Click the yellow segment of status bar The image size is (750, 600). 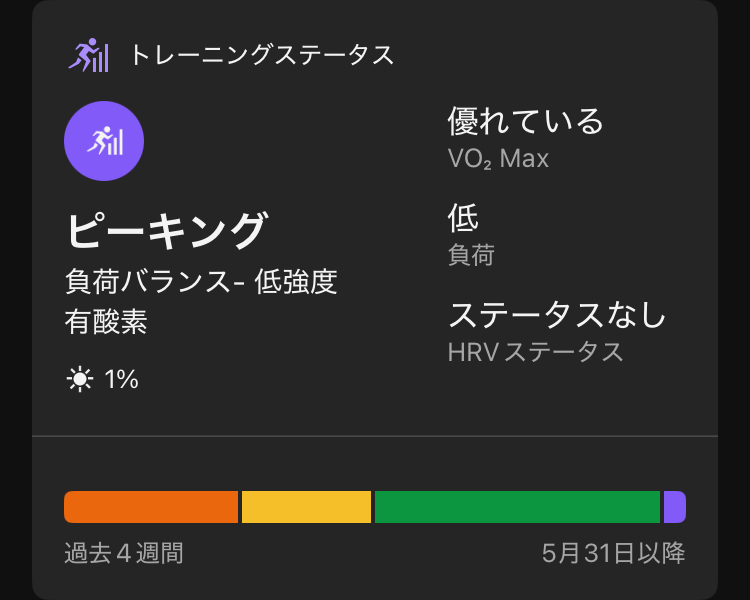pos(306,507)
